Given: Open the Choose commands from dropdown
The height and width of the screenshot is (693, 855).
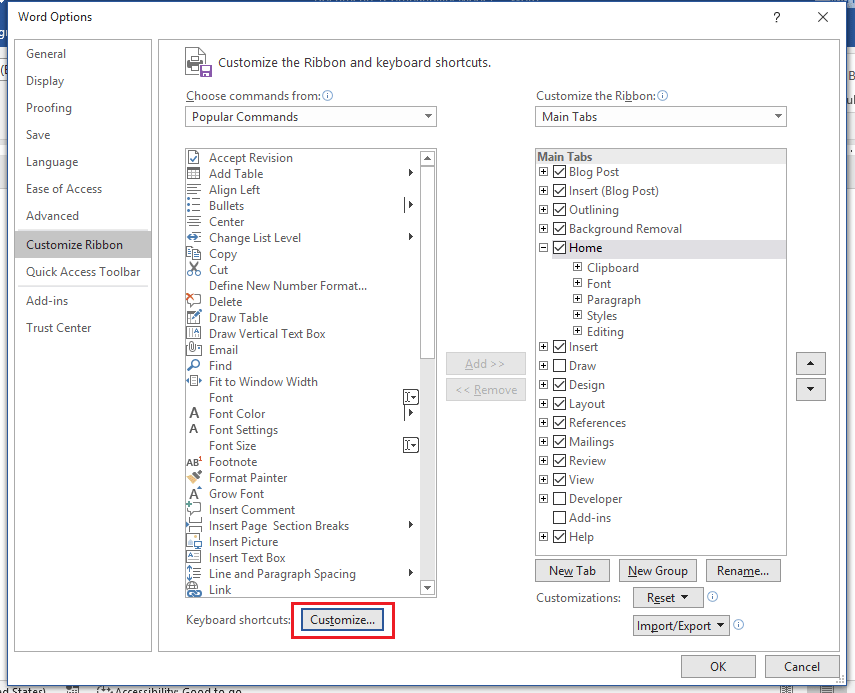Looking at the screenshot, I should pos(311,117).
